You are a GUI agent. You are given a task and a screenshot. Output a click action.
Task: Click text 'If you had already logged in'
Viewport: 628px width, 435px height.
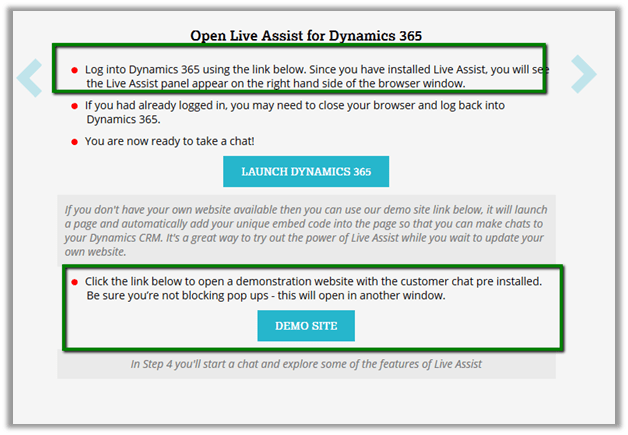click(x=156, y=105)
